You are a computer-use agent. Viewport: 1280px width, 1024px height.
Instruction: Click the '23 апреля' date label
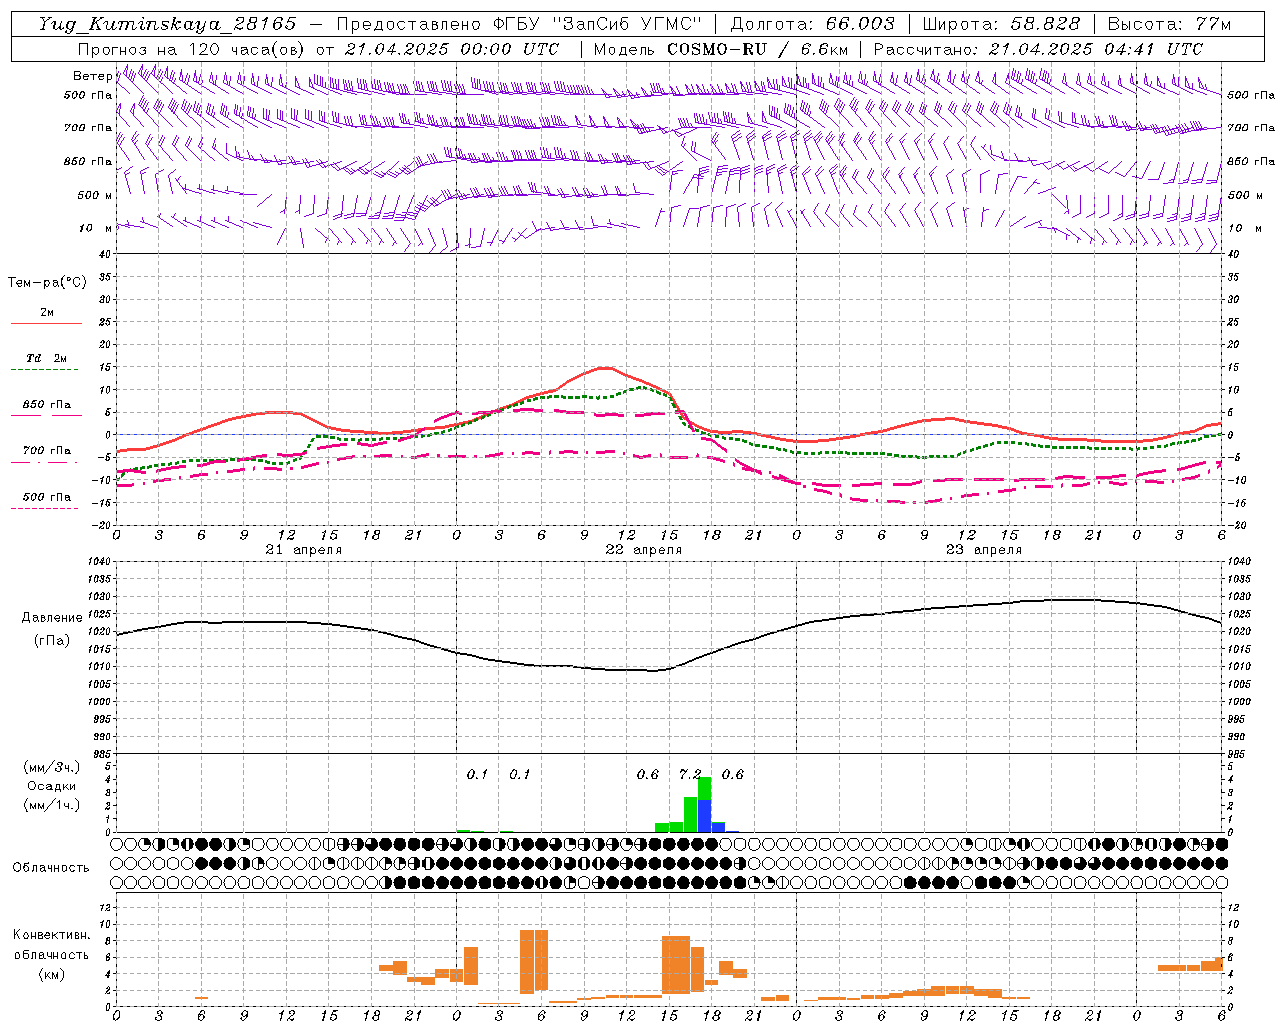pos(983,550)
